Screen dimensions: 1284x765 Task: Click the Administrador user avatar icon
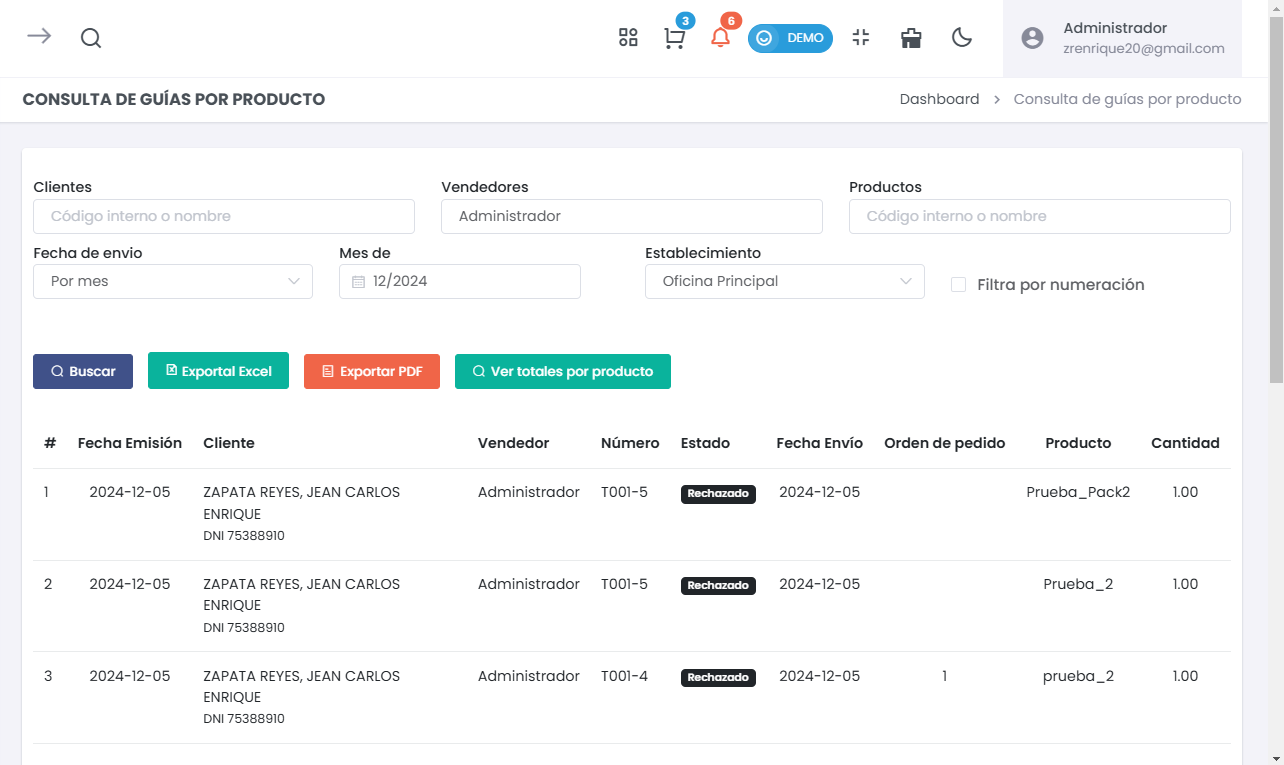pos(1032,38)
